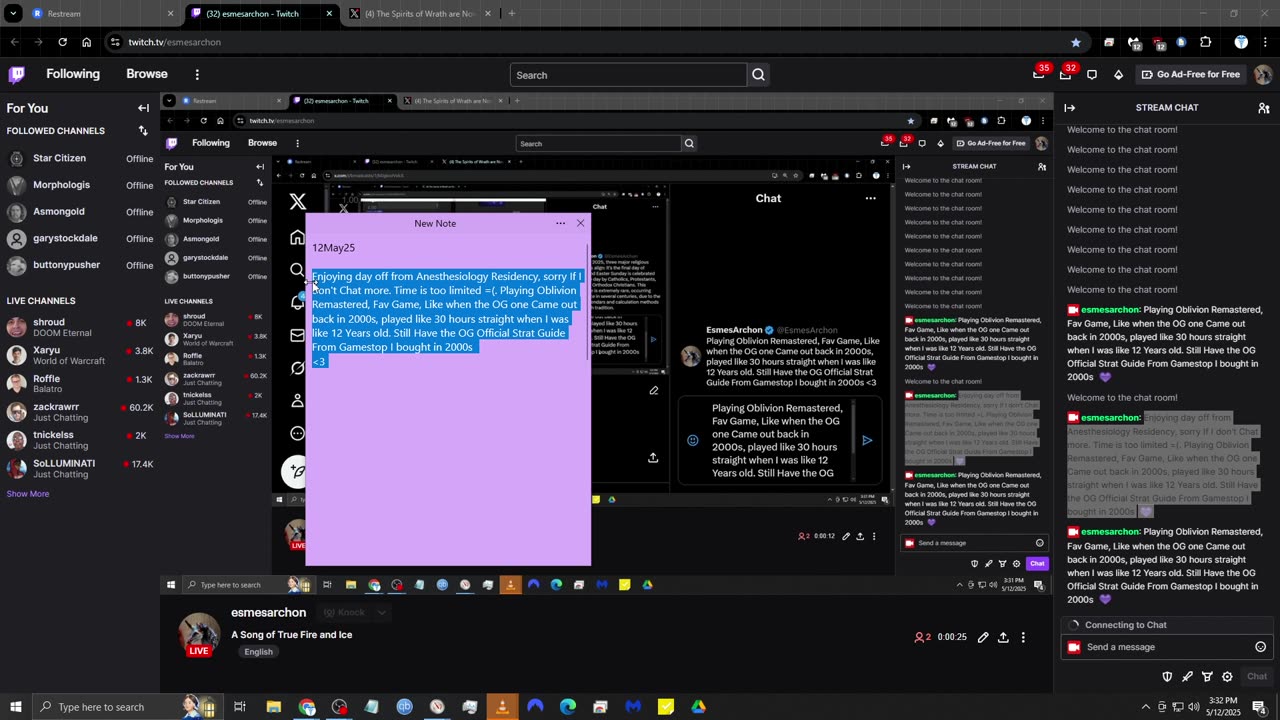Open chat settings gear
The width and height of the screenshot is (1280, 720).
point(1227,677)
